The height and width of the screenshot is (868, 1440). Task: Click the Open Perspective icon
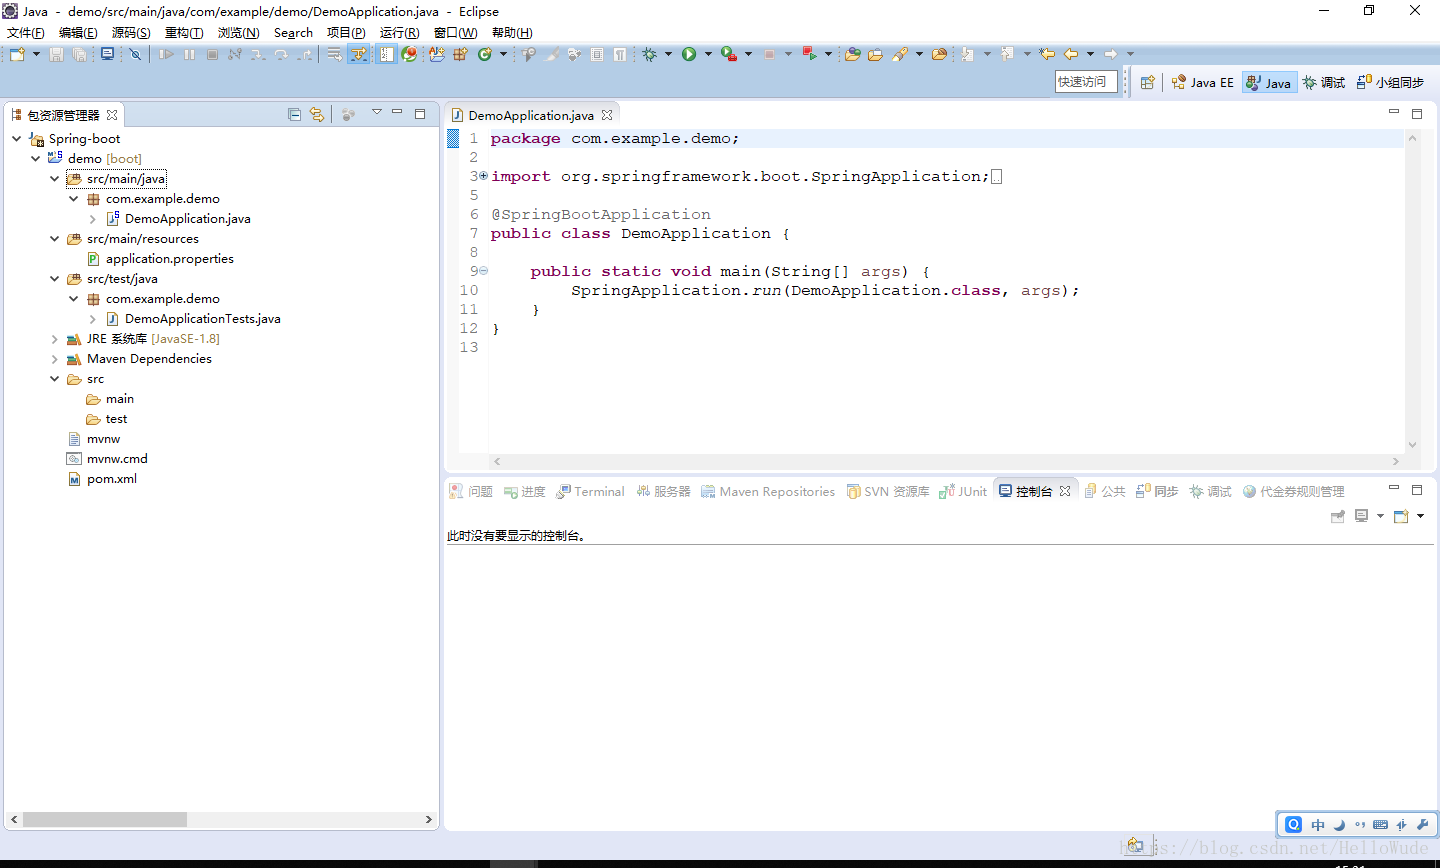tap(1148, 82)
